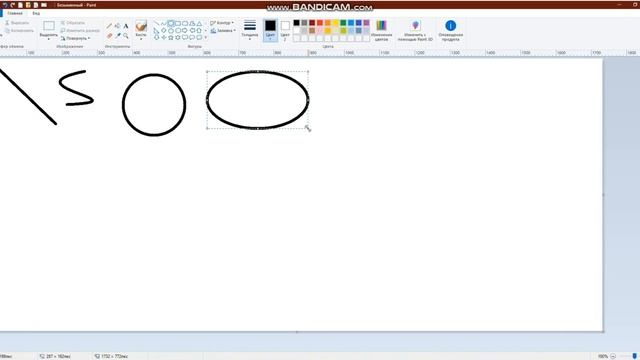
Task: Click Undo in quick access toolbar
Action: coord(5,5)
